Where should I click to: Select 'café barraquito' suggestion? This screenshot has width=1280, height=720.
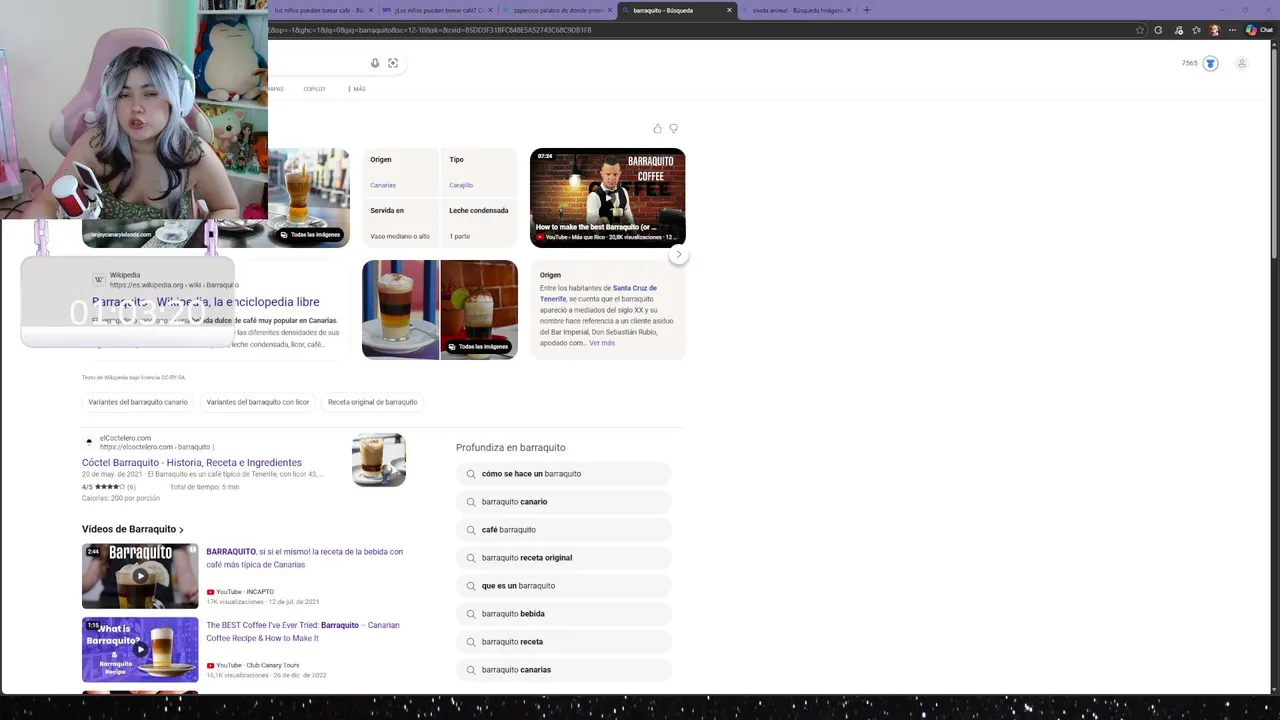[563, 530]
